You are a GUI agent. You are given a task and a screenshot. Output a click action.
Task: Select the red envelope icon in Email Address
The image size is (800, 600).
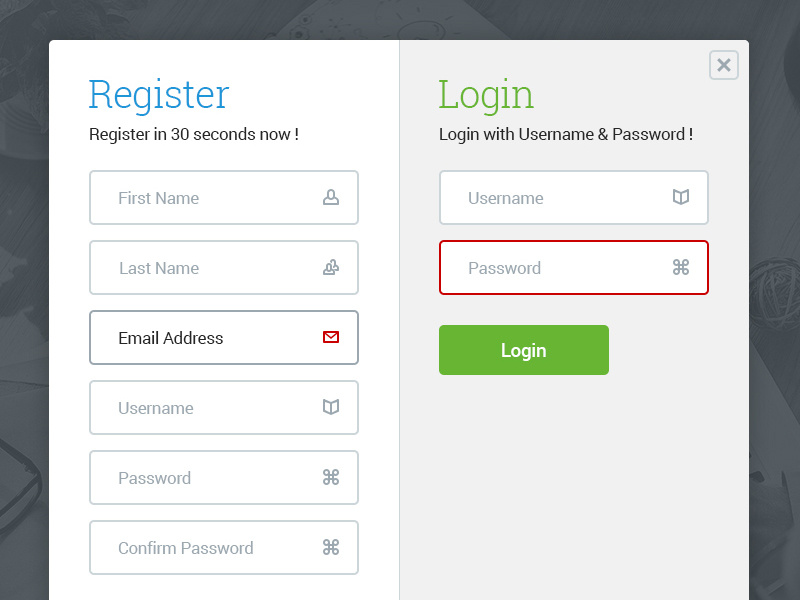(330, 337)
